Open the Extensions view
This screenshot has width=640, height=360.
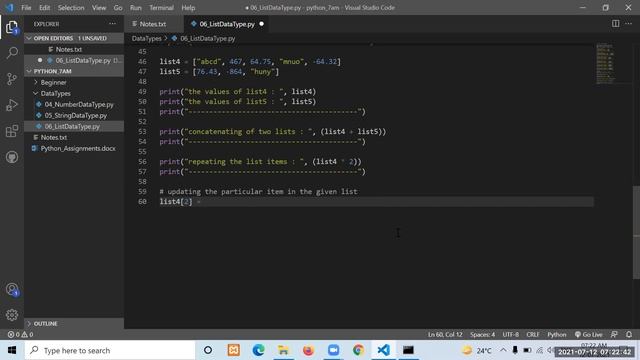click(x=12, y=131)
